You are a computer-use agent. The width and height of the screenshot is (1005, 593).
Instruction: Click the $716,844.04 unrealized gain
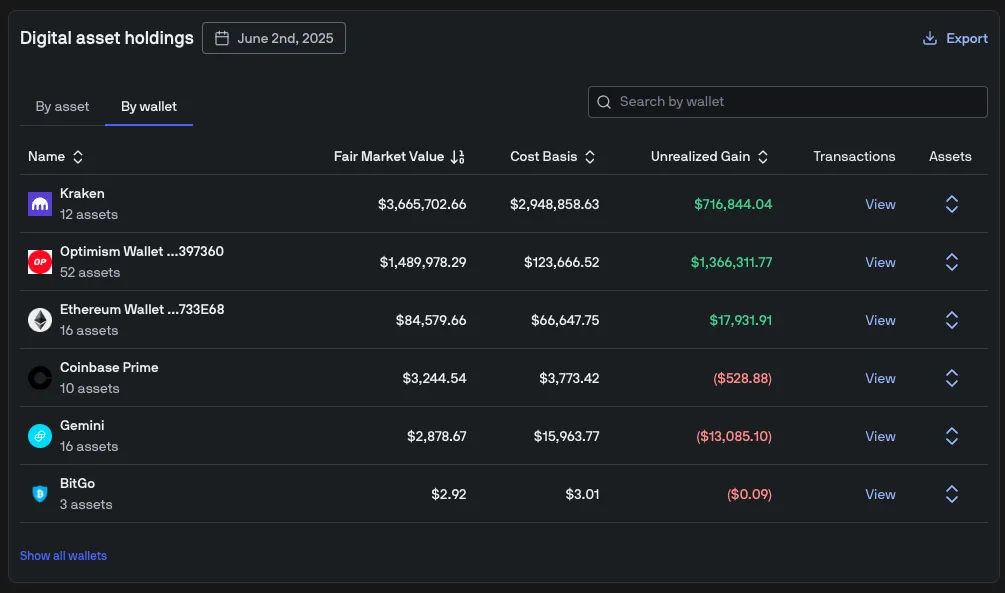[x=733, y=205]
